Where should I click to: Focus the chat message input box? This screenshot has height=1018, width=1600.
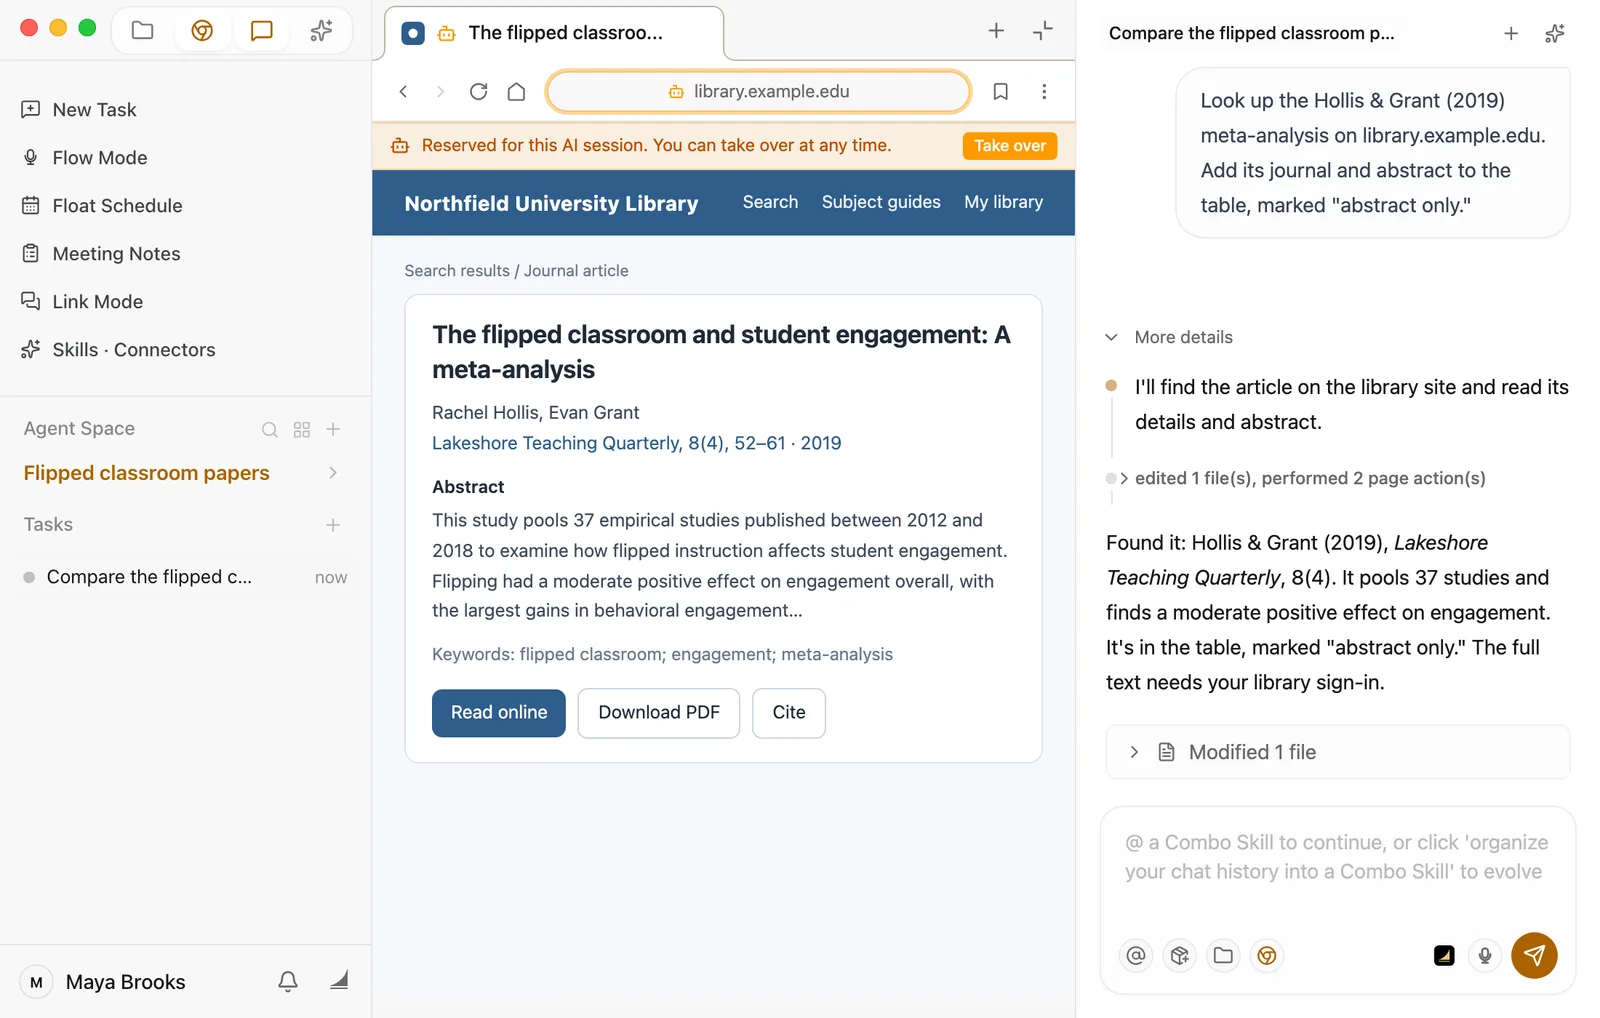[1337, 858]
